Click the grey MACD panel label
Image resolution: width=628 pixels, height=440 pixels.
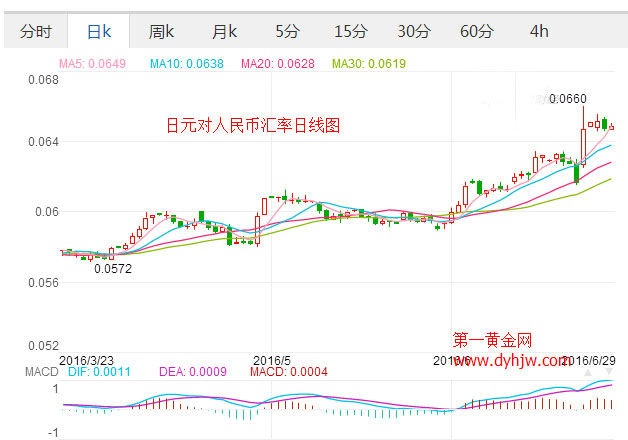click(x=42, y=372)
